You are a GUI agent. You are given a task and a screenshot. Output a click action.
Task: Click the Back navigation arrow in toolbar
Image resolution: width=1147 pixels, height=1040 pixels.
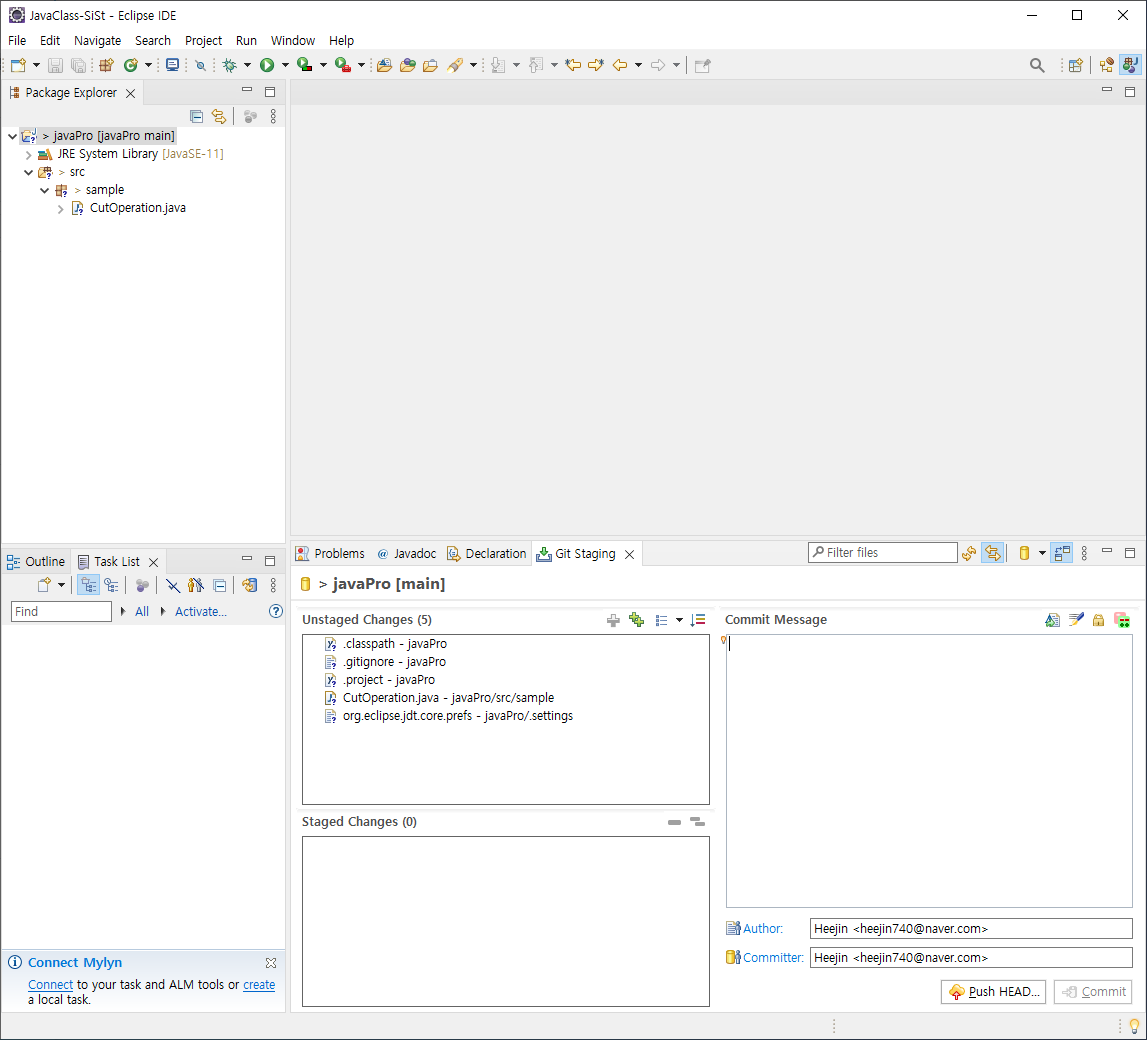pos(620,65)
